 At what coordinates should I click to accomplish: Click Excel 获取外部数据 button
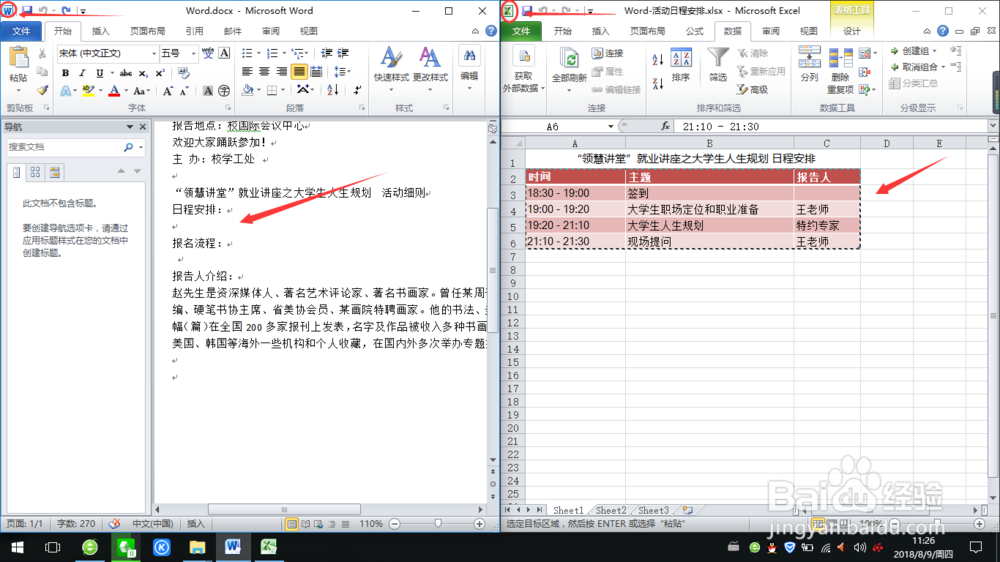[523, 70]
